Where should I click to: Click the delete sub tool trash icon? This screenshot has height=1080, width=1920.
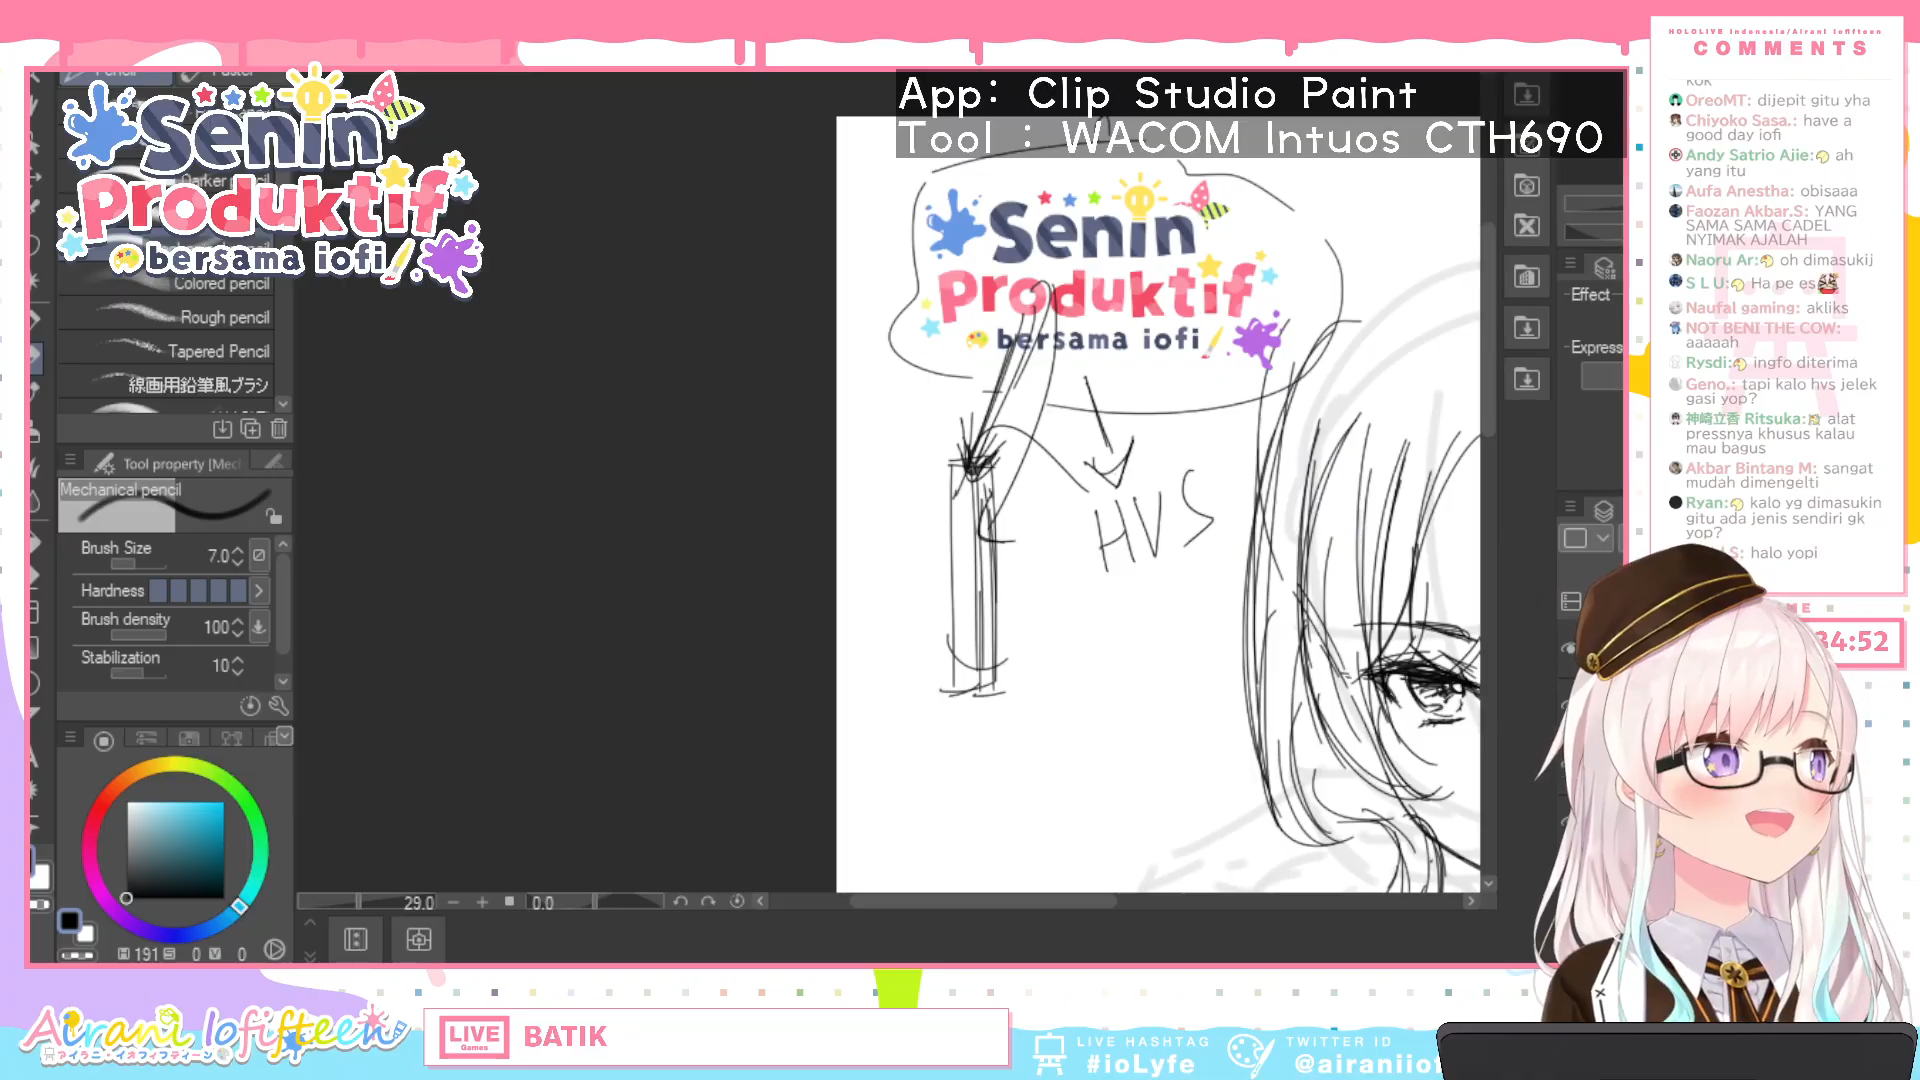tap(279, 429)
